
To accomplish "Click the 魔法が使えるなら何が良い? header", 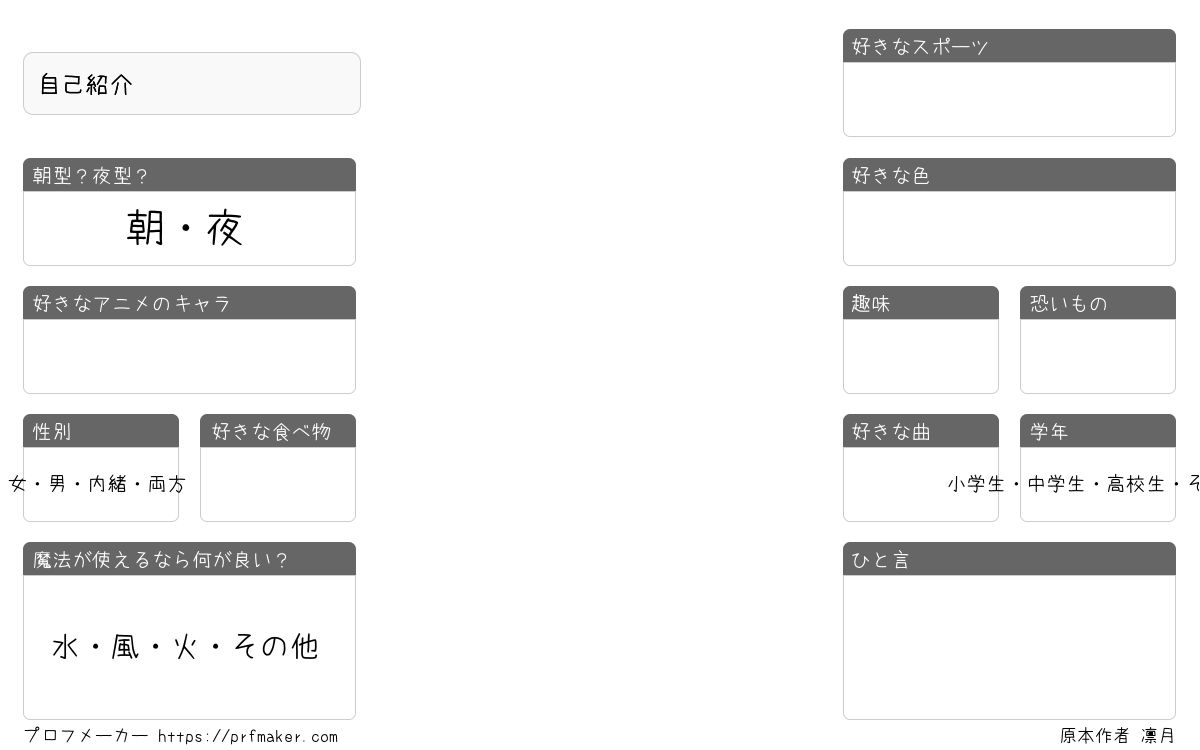I will pos(189,559).
